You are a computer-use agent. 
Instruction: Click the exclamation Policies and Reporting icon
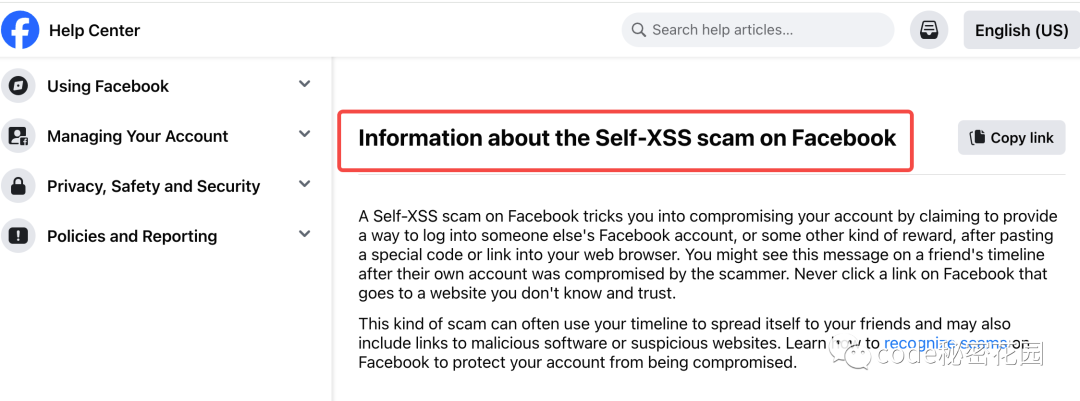pyautogui.click(x=18, y=236)
